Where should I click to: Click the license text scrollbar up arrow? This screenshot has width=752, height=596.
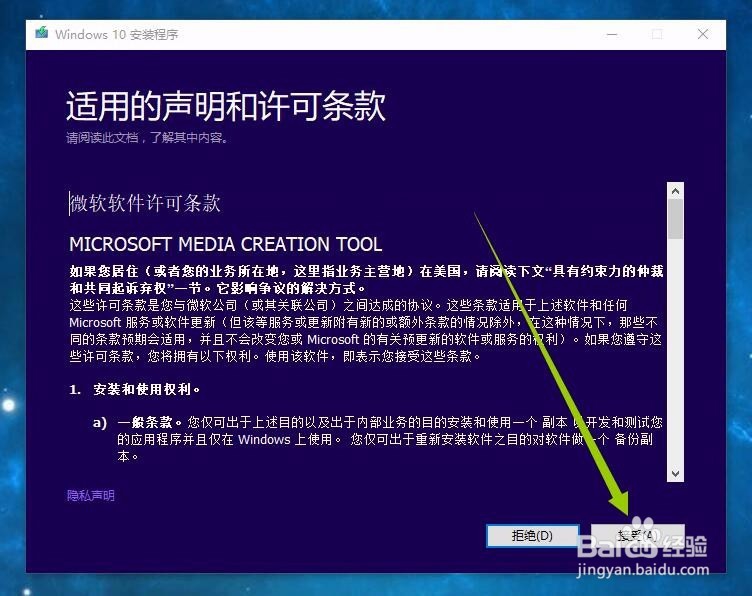coord(675,191)
